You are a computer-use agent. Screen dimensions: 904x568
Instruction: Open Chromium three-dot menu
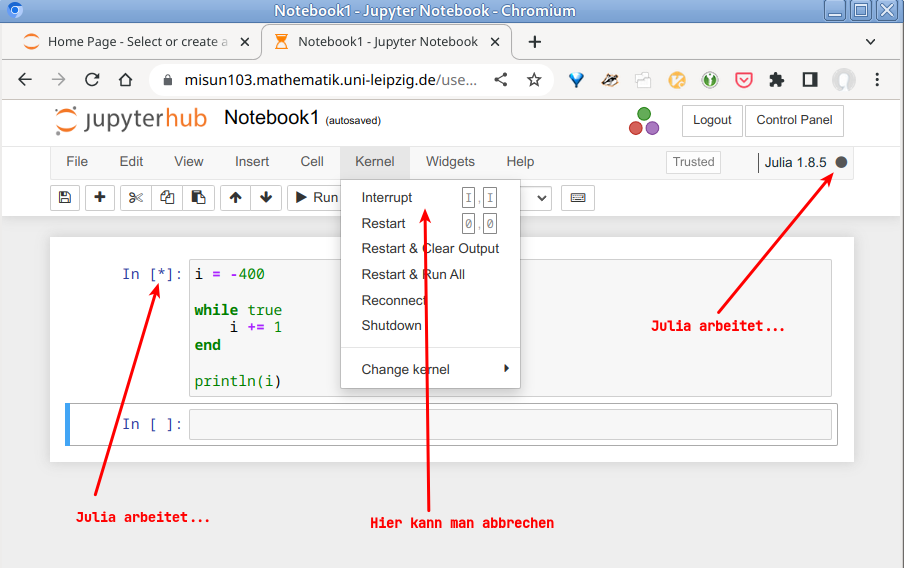pyautogui.click(x=877, y=80)
